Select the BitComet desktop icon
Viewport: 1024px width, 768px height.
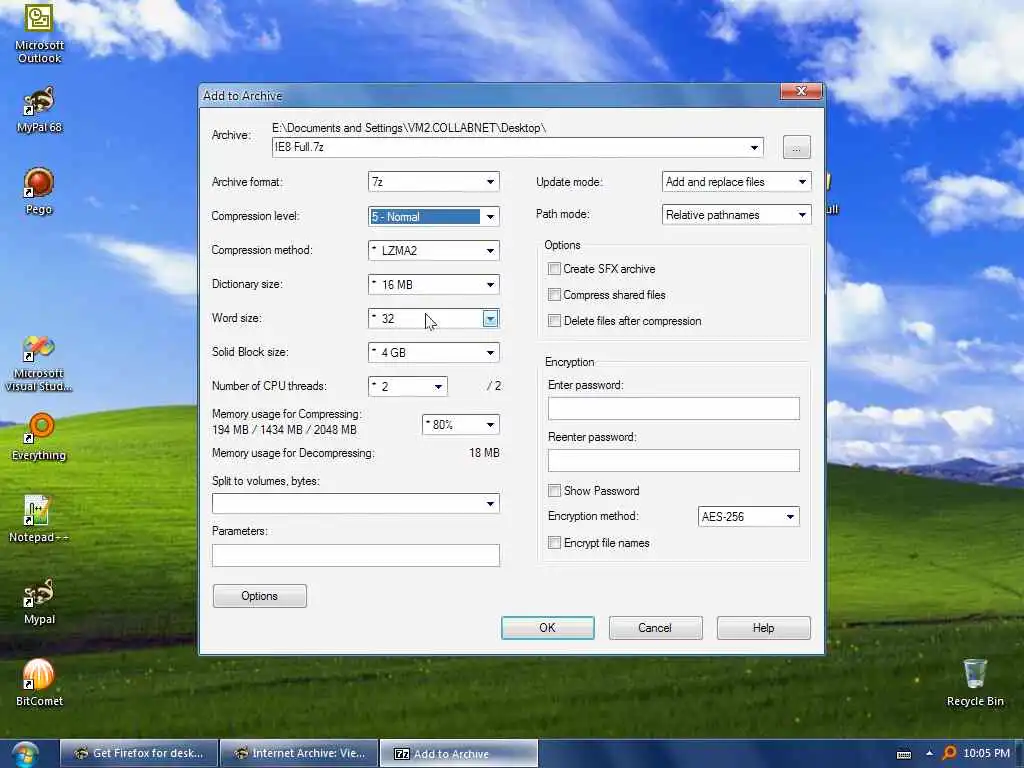(39, 683)
